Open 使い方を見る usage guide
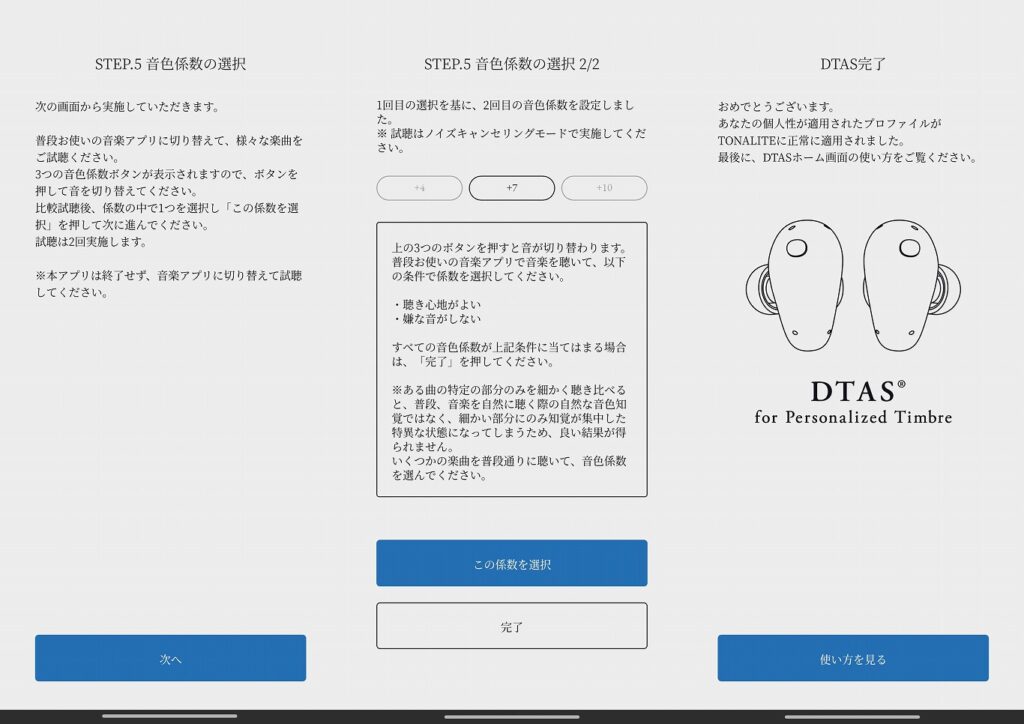1024x724 pixels. [x=852, y=658]
